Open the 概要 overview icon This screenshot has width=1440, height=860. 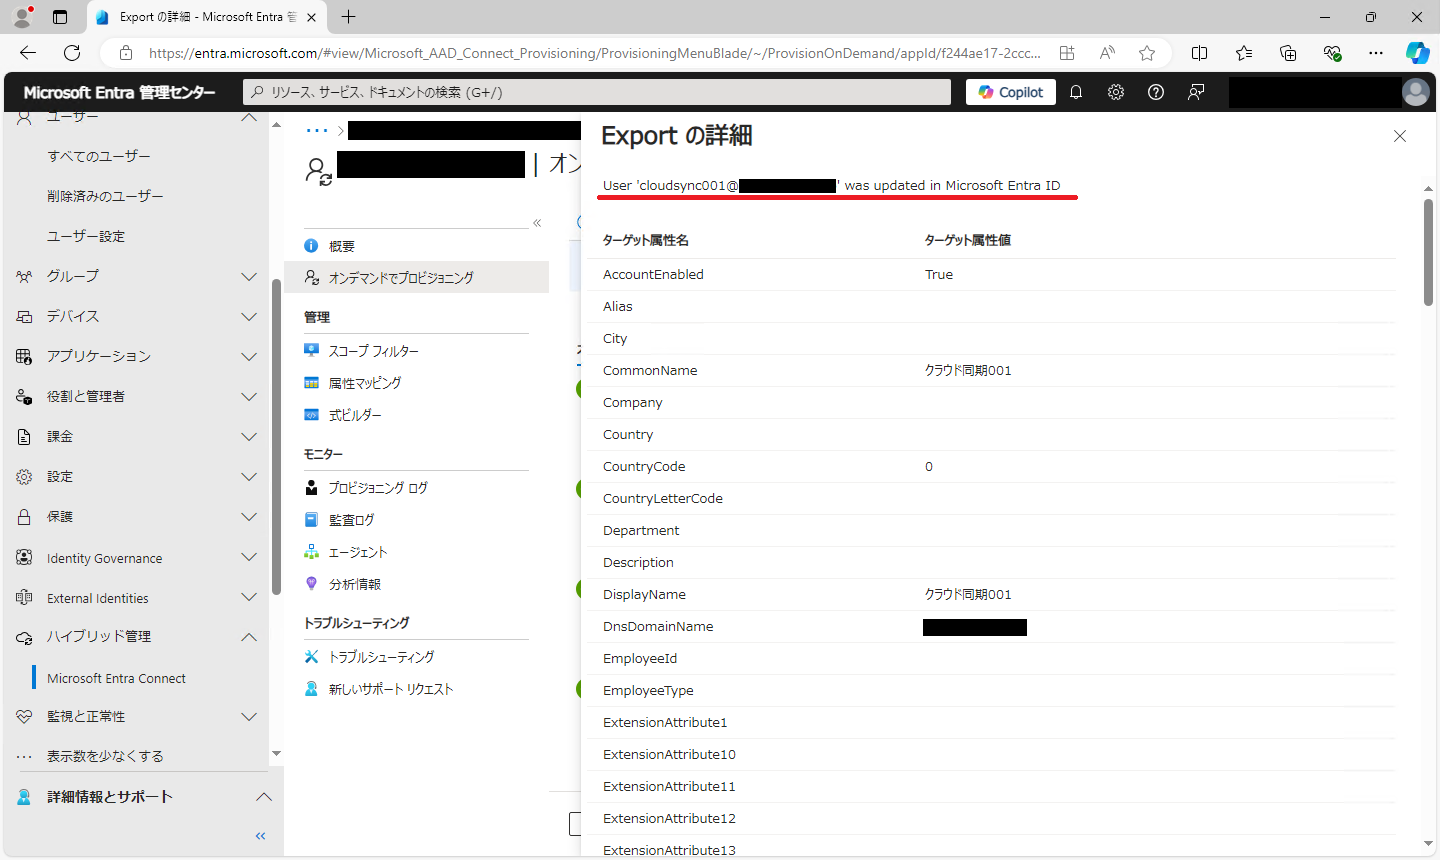(311, 246)
